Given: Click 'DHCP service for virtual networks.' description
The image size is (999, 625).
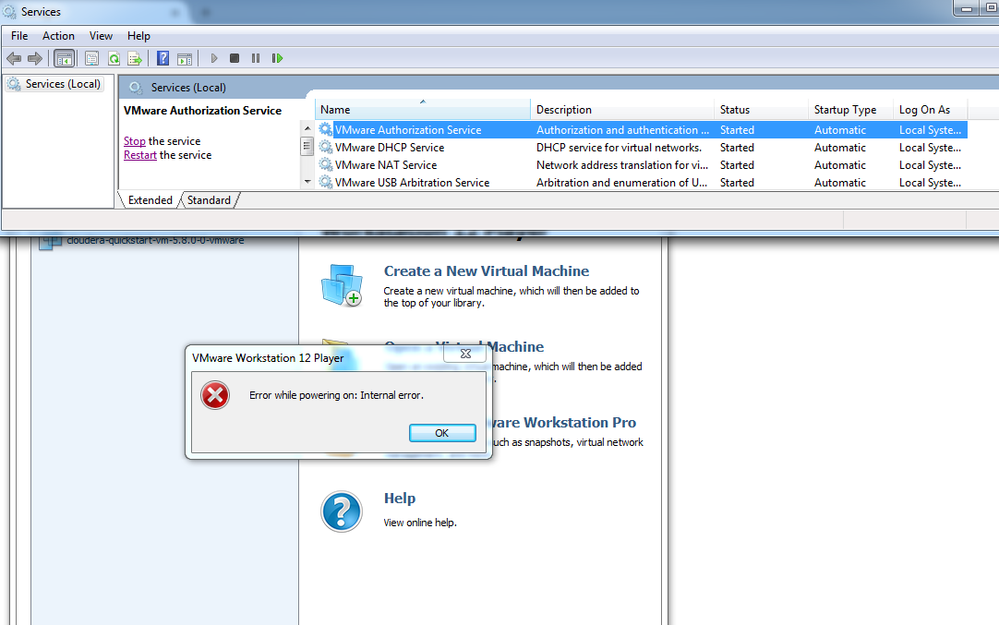Looking at the screenshot, I should (x=619, y=147).
